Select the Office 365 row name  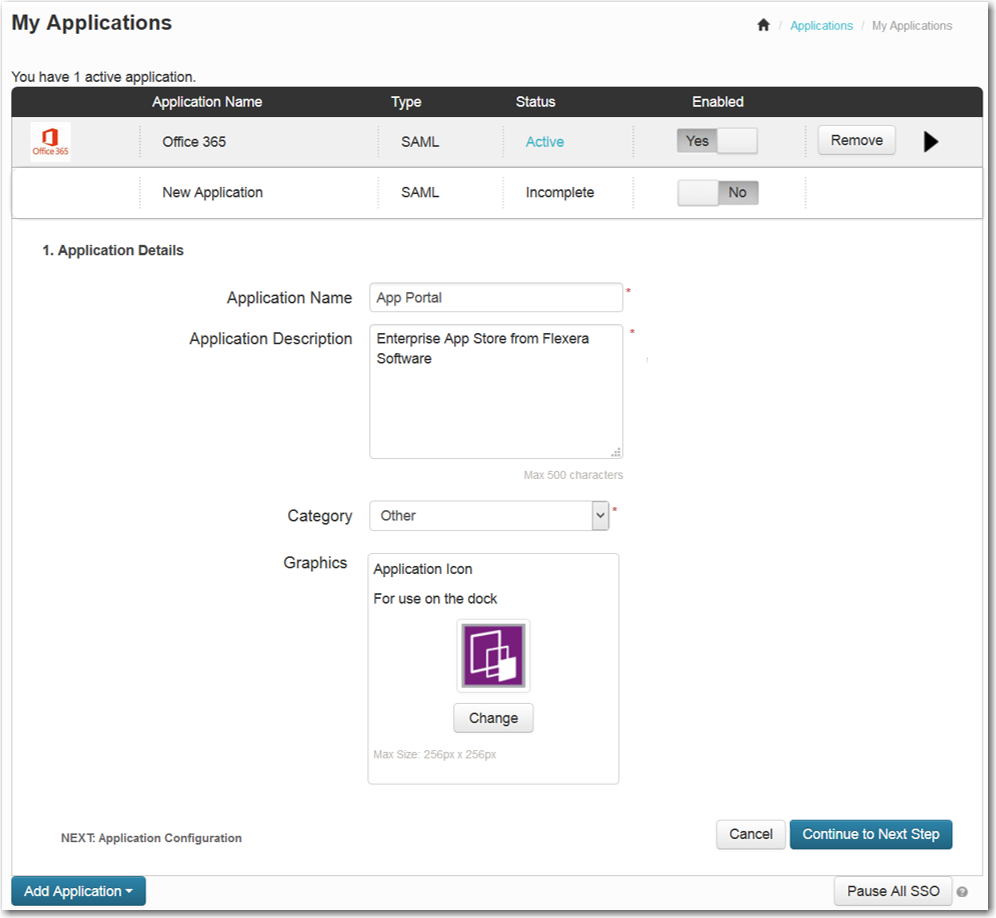194,142
